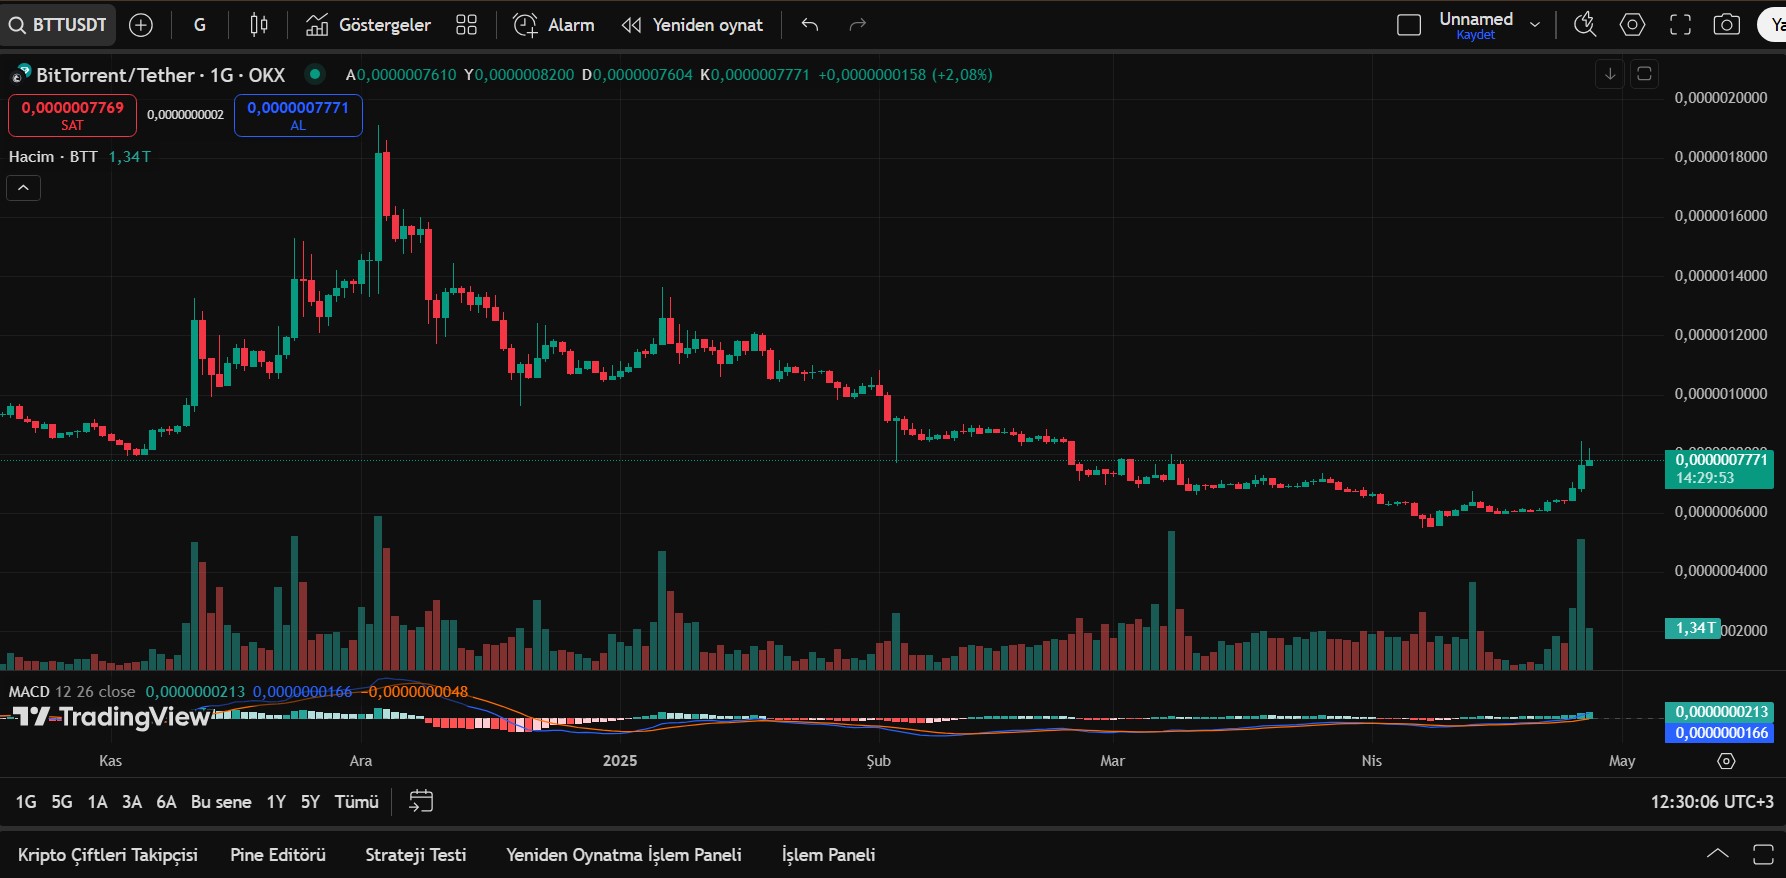Select the Tümü date range

tap(356, 802)
